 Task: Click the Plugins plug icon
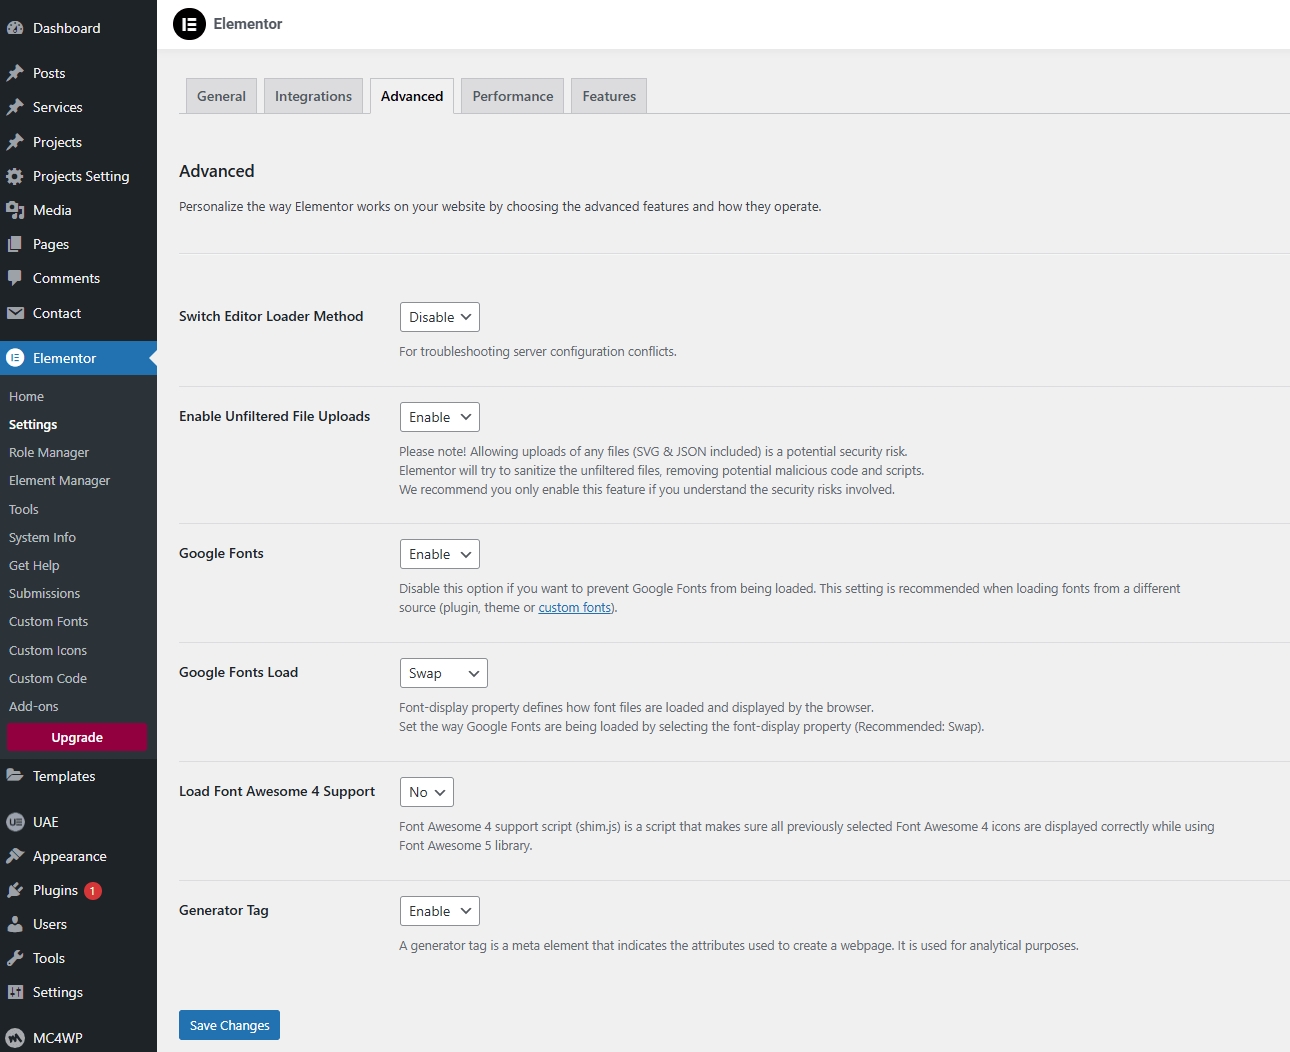click(15, 890)
